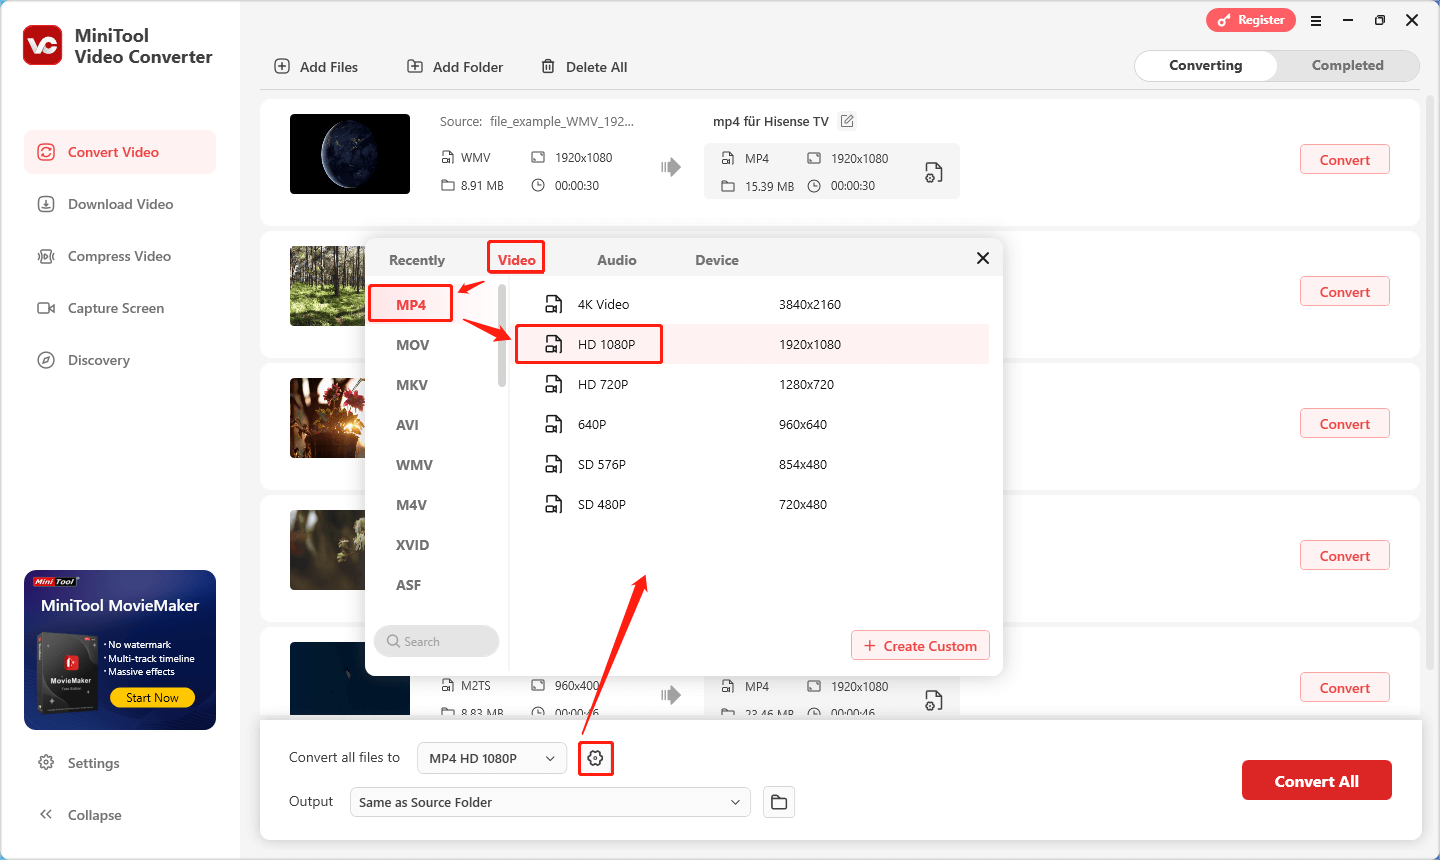Browse the output folder with the folder icon

coord(779,802)
